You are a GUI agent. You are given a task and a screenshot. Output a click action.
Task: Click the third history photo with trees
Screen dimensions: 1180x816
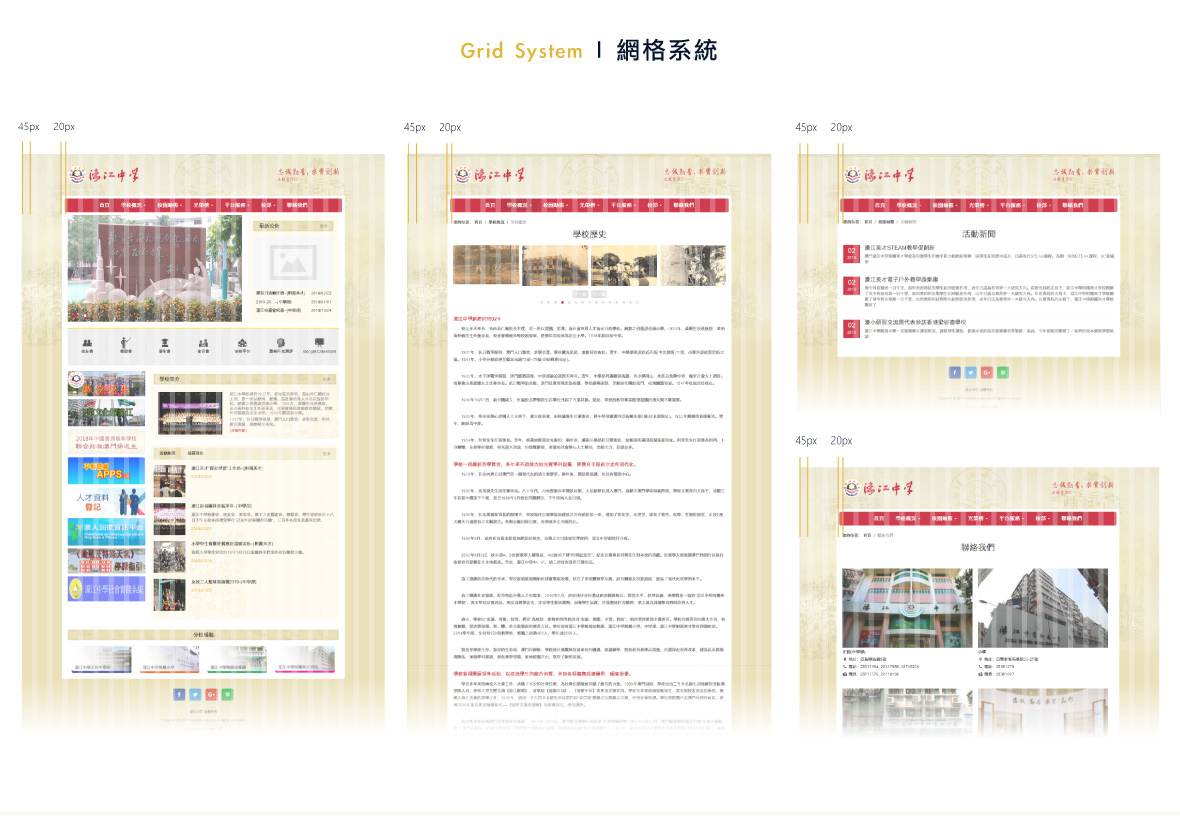(x=624, y=265)
